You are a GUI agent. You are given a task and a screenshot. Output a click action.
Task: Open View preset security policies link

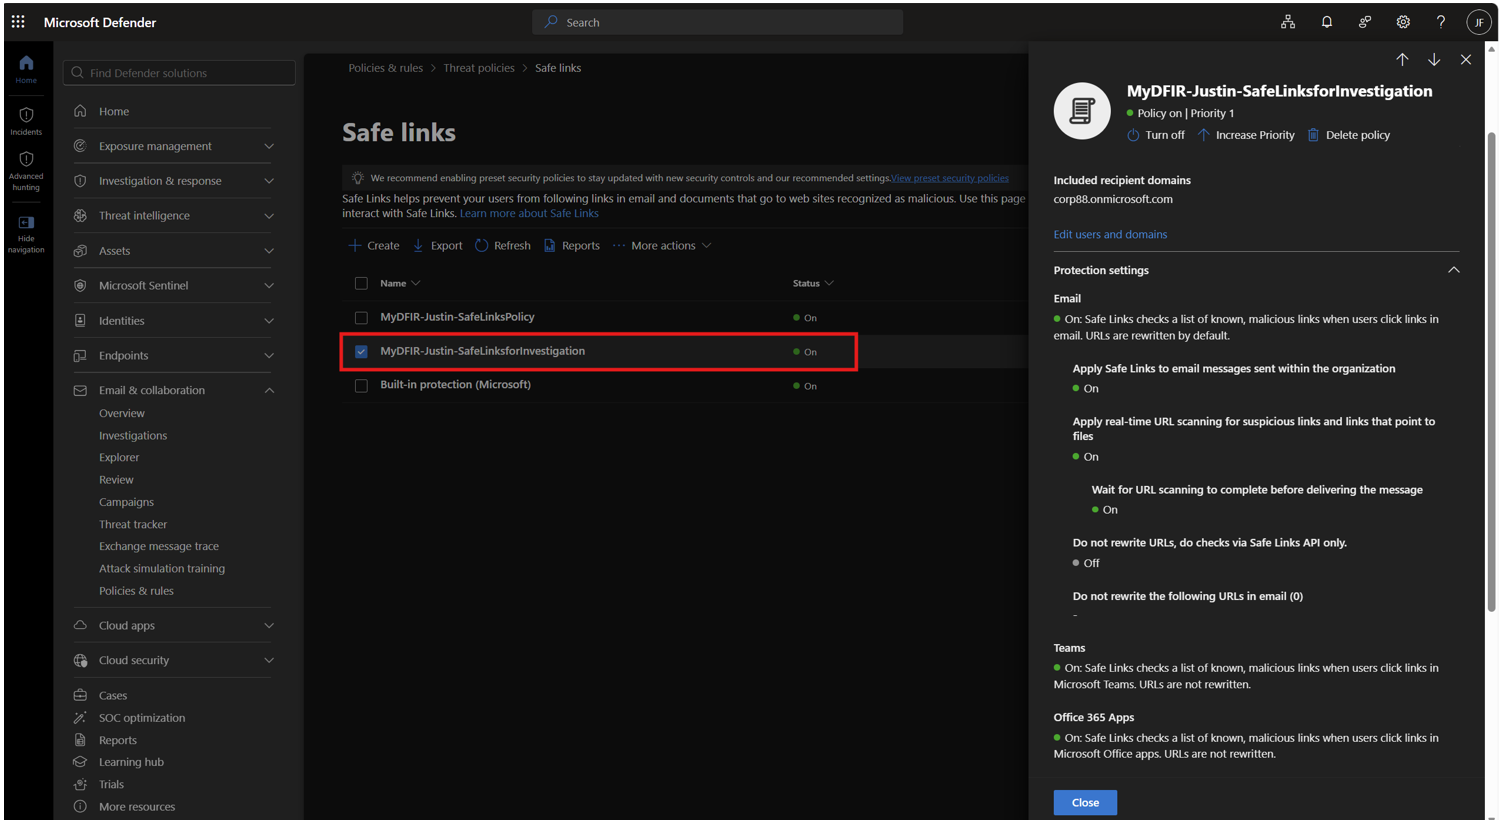click(950, 178)
